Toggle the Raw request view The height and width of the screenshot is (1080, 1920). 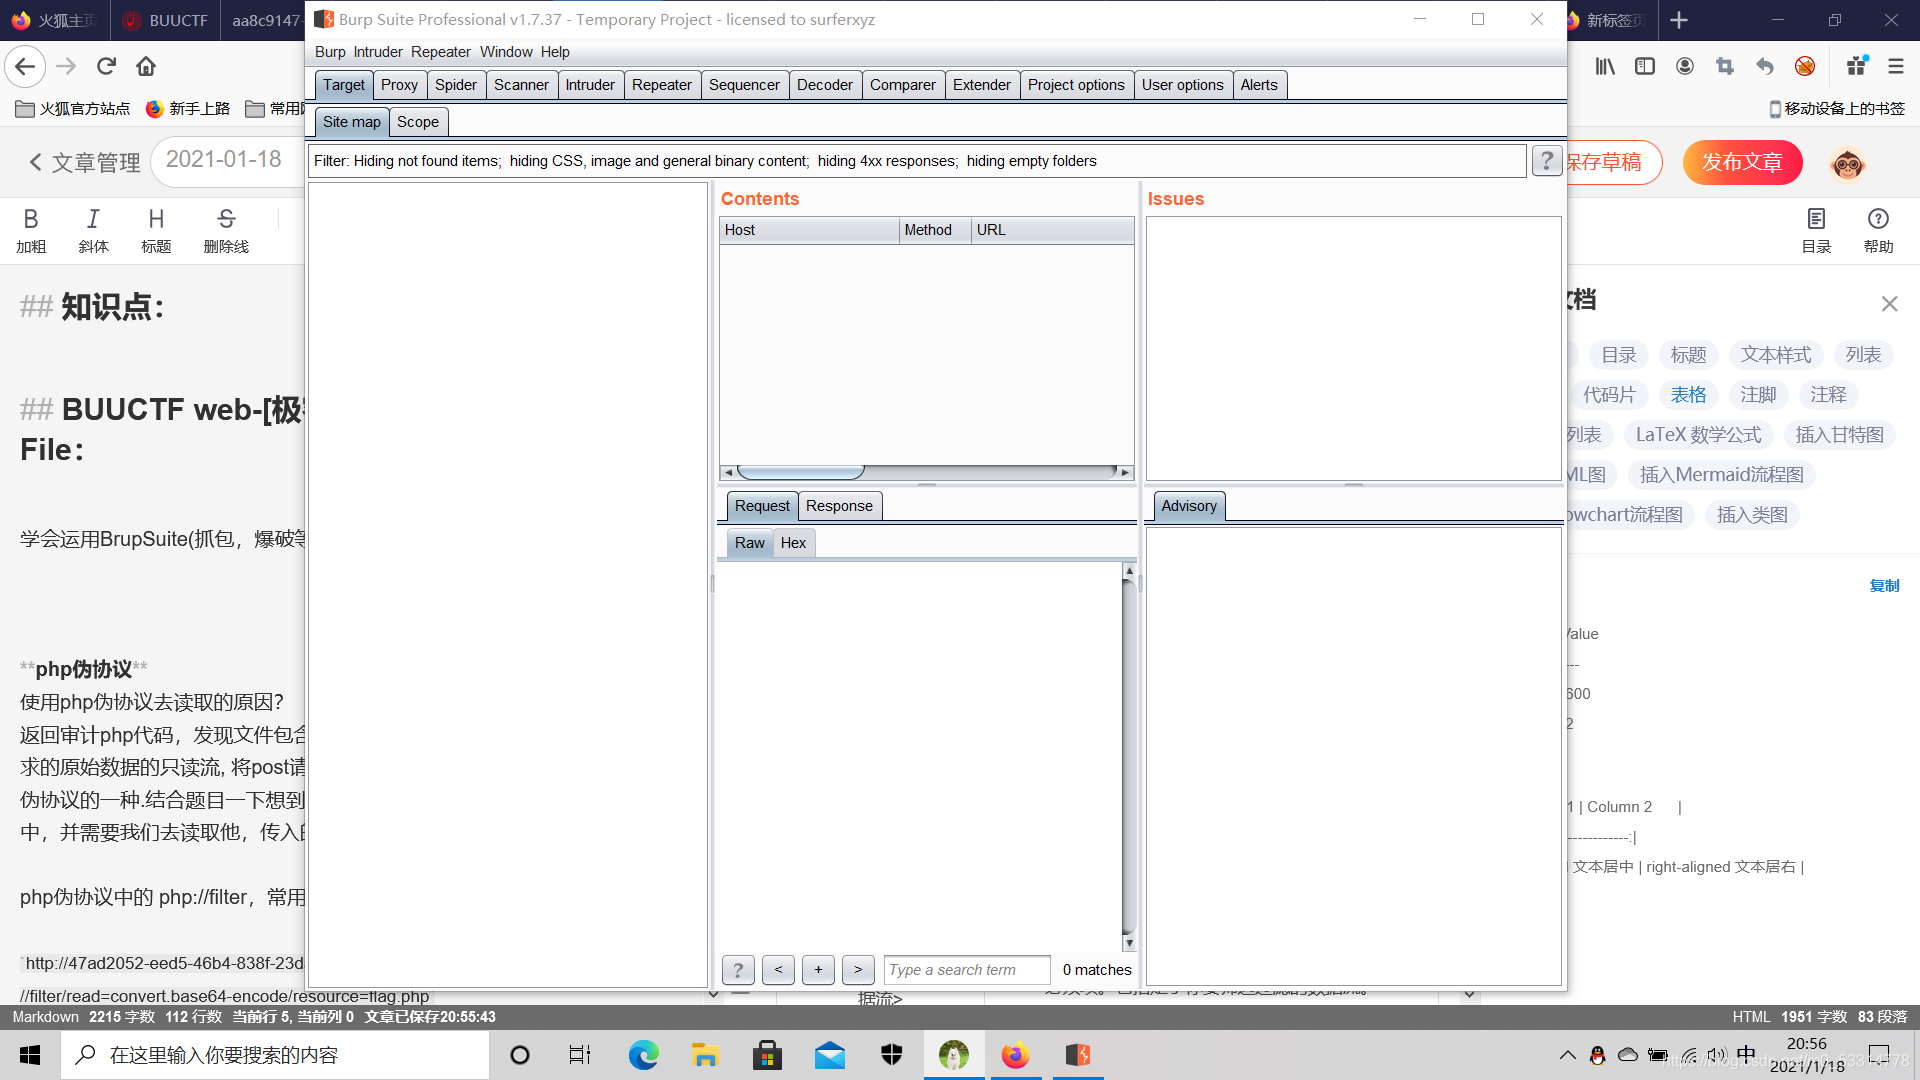[748, 542]
